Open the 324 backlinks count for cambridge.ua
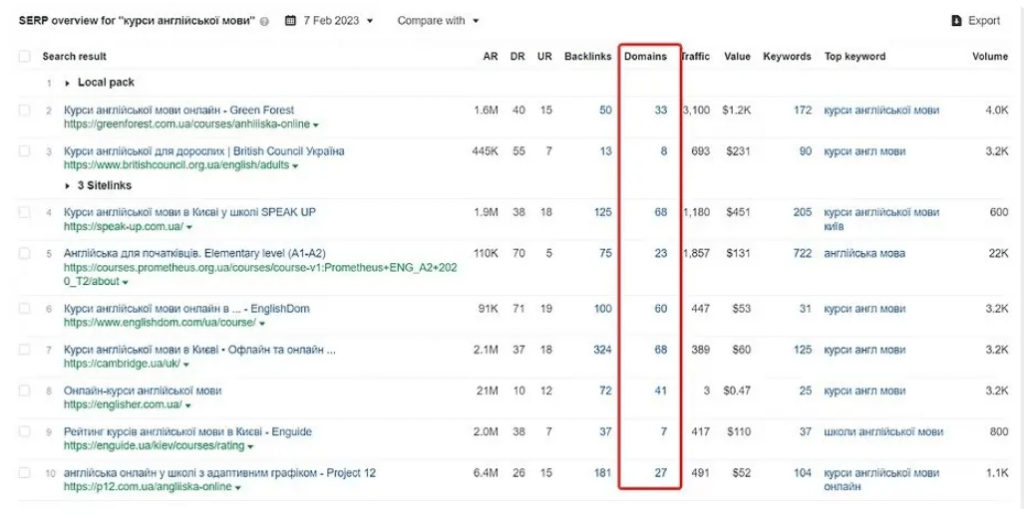 pyautogui.click(x=602, y=349)
